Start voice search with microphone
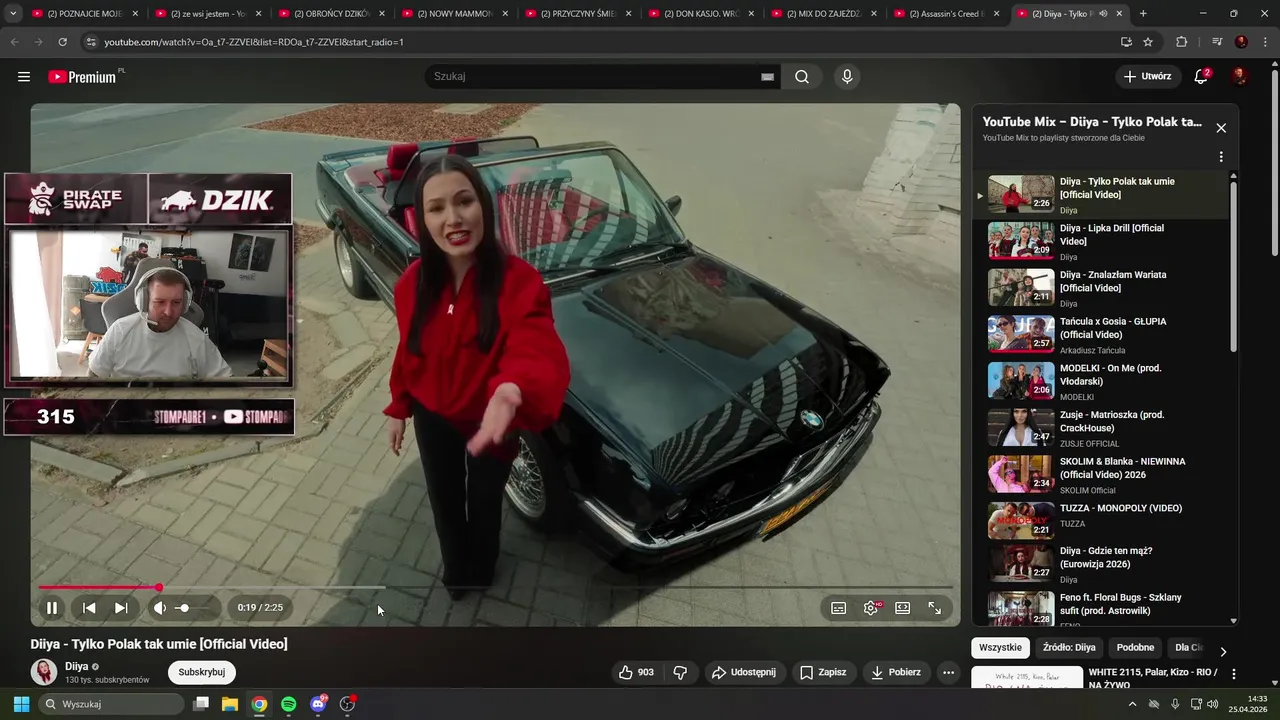Screen dimensions: 1280x720 (x=847, y=76)
